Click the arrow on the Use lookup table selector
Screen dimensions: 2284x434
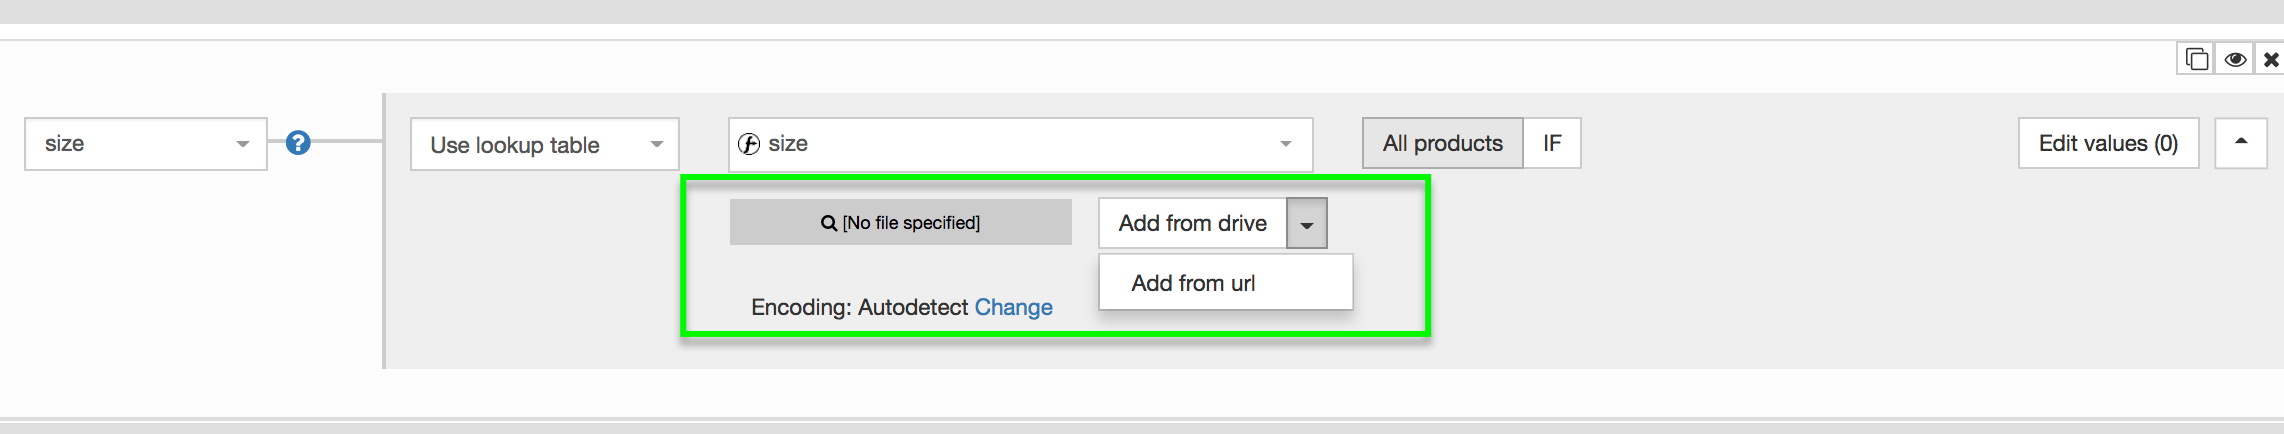(657, 145)
